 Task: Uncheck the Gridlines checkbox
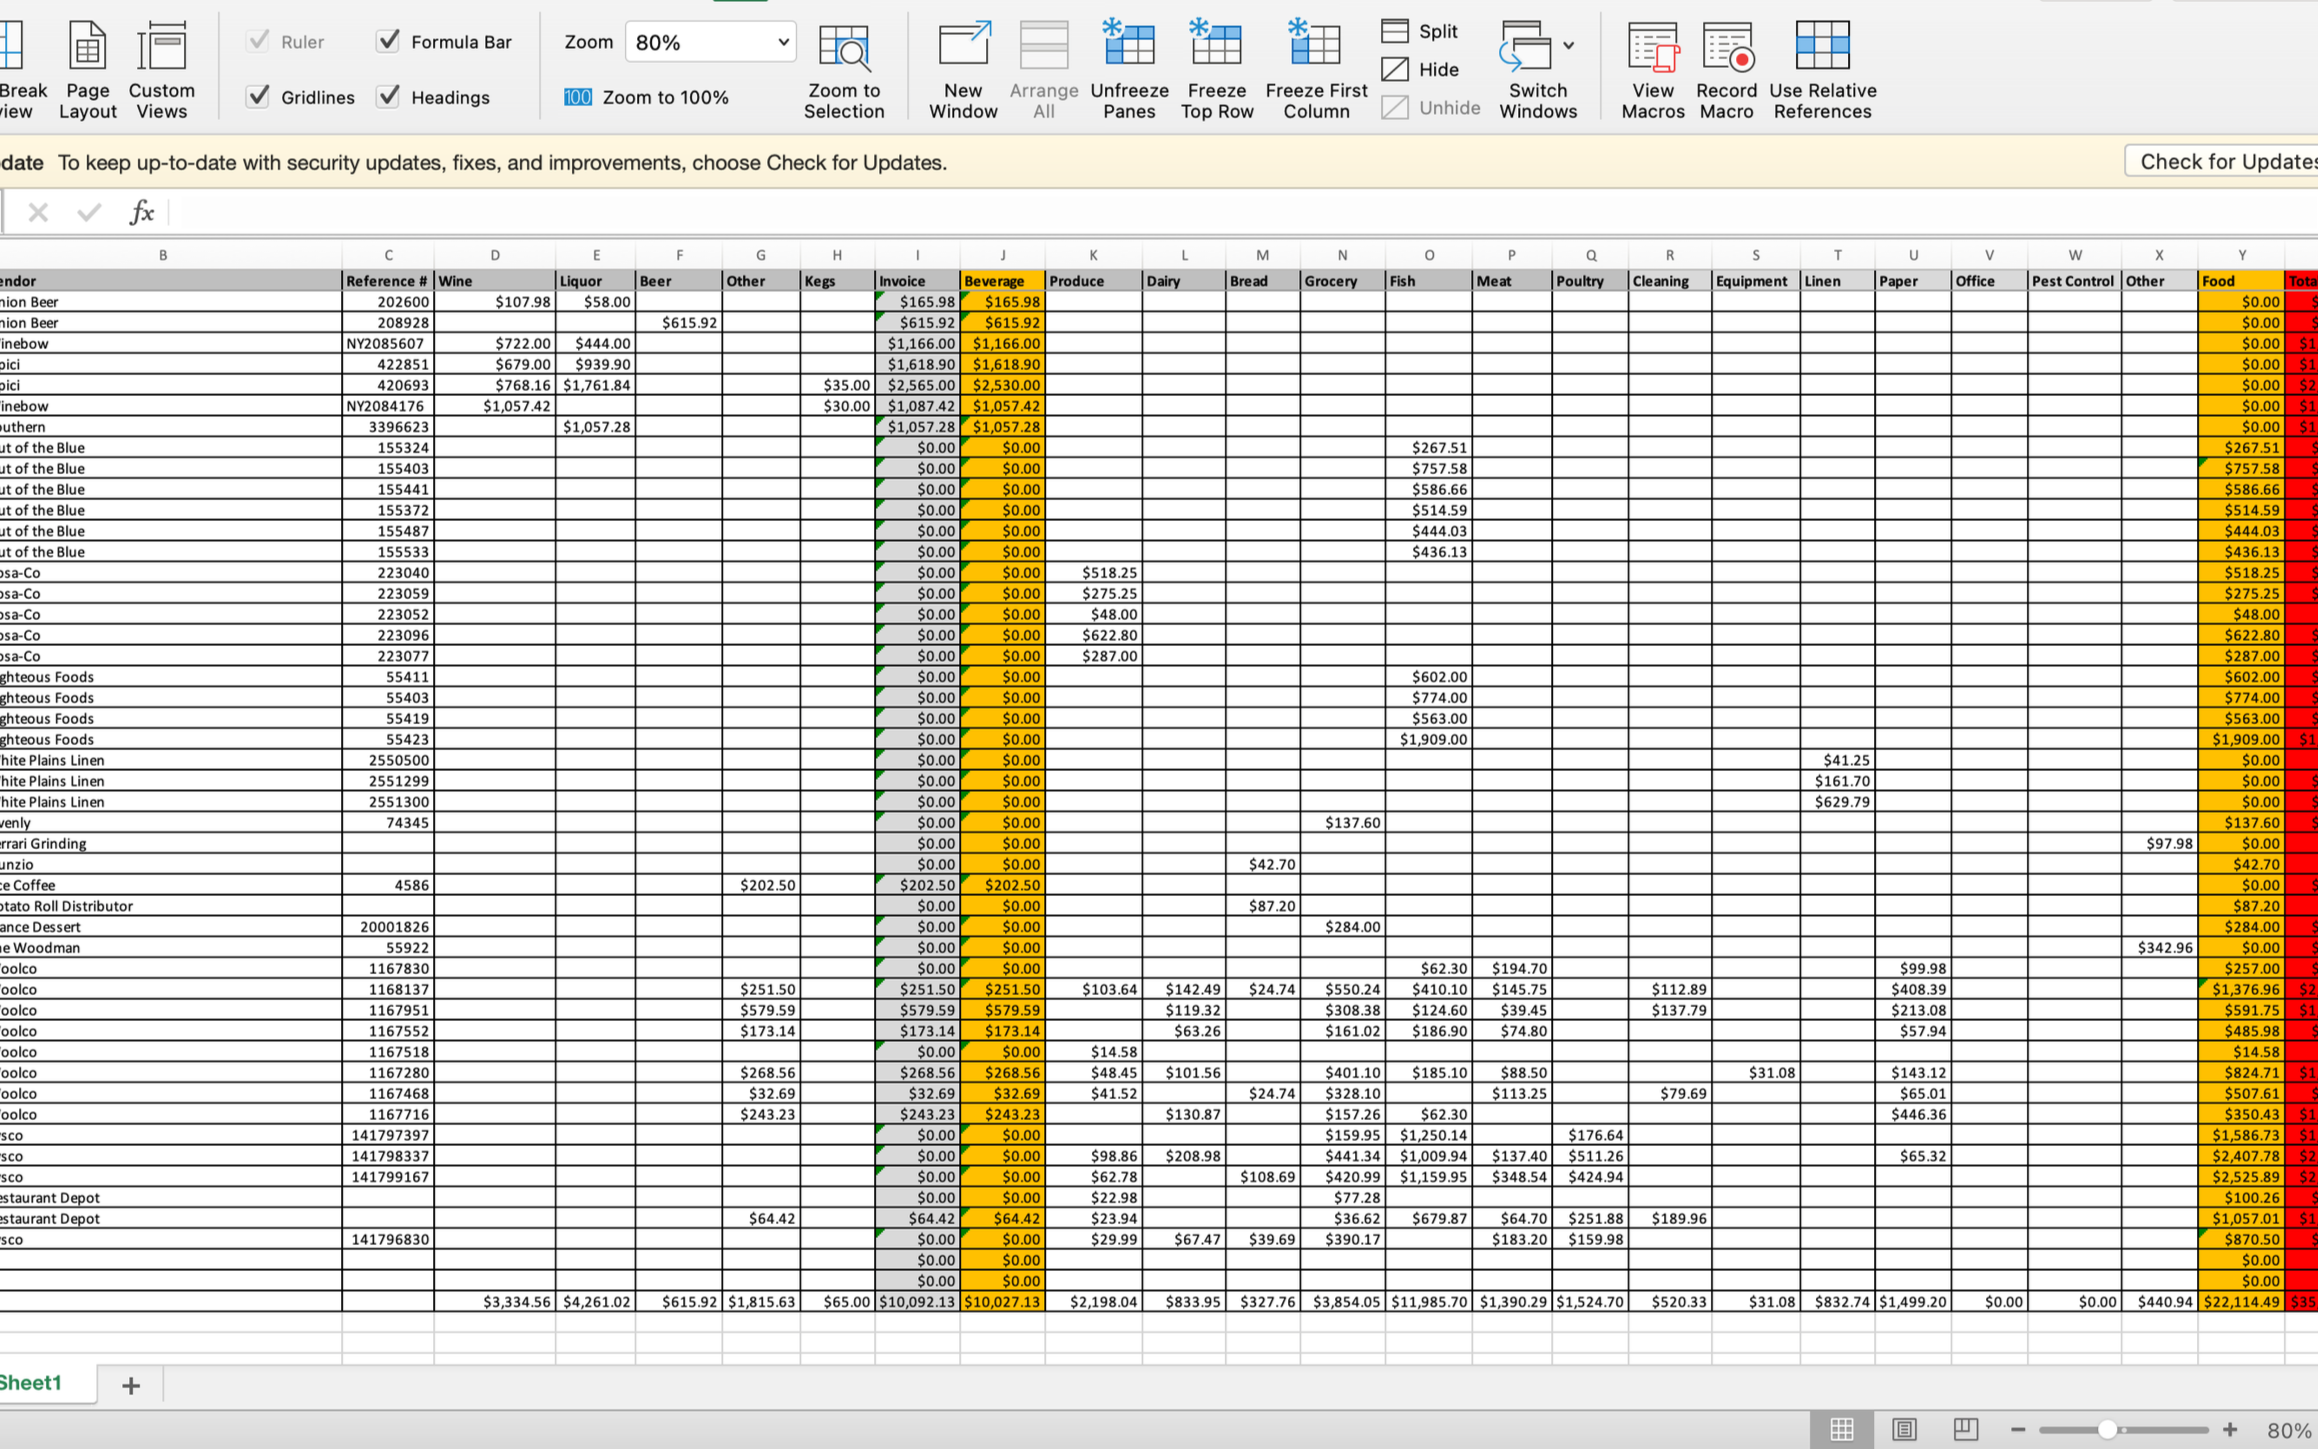click(258, 96)
